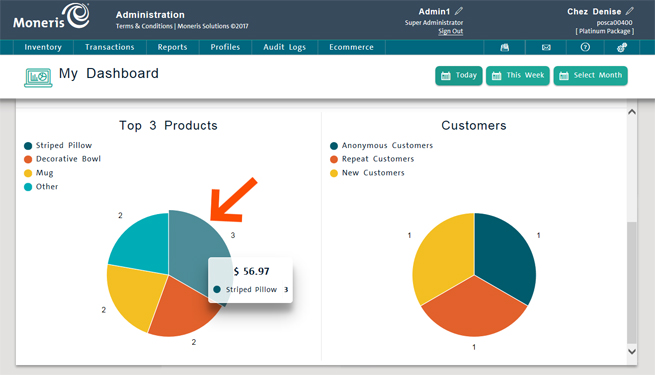Image resolution: width=655 pixels, height=375 pixels.
Task: Toggle Anonymous Customers legend entry
Action: pyautogui.click(x=381, y=145)
